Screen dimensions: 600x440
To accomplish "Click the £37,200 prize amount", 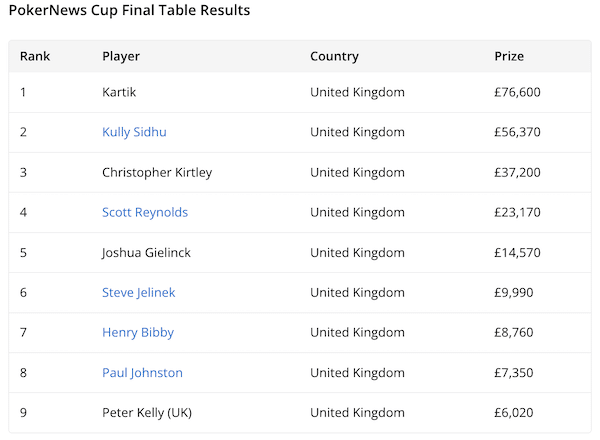I will pos(518,172).
